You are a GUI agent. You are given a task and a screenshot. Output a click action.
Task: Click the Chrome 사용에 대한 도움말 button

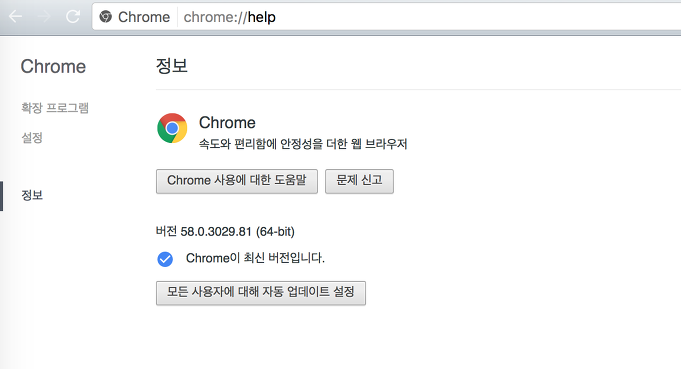(x=237, y=181)
